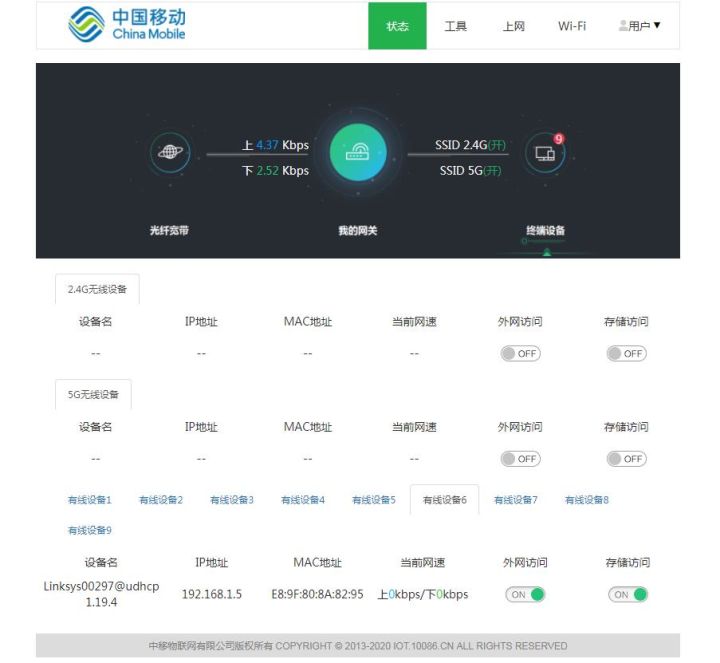The image size is (720, 663).
Task: Turn off 存储访问 for Linksys00297 device
Action: [628, 594]
